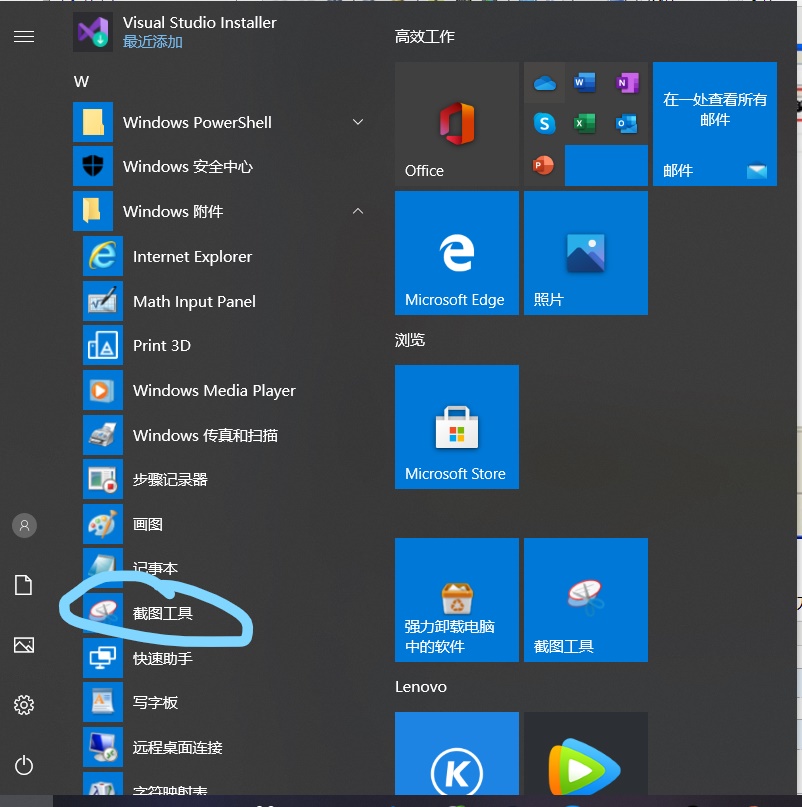Open the 邮件 mail tile
Screen dimensions: 802x807
coord(714,124)
